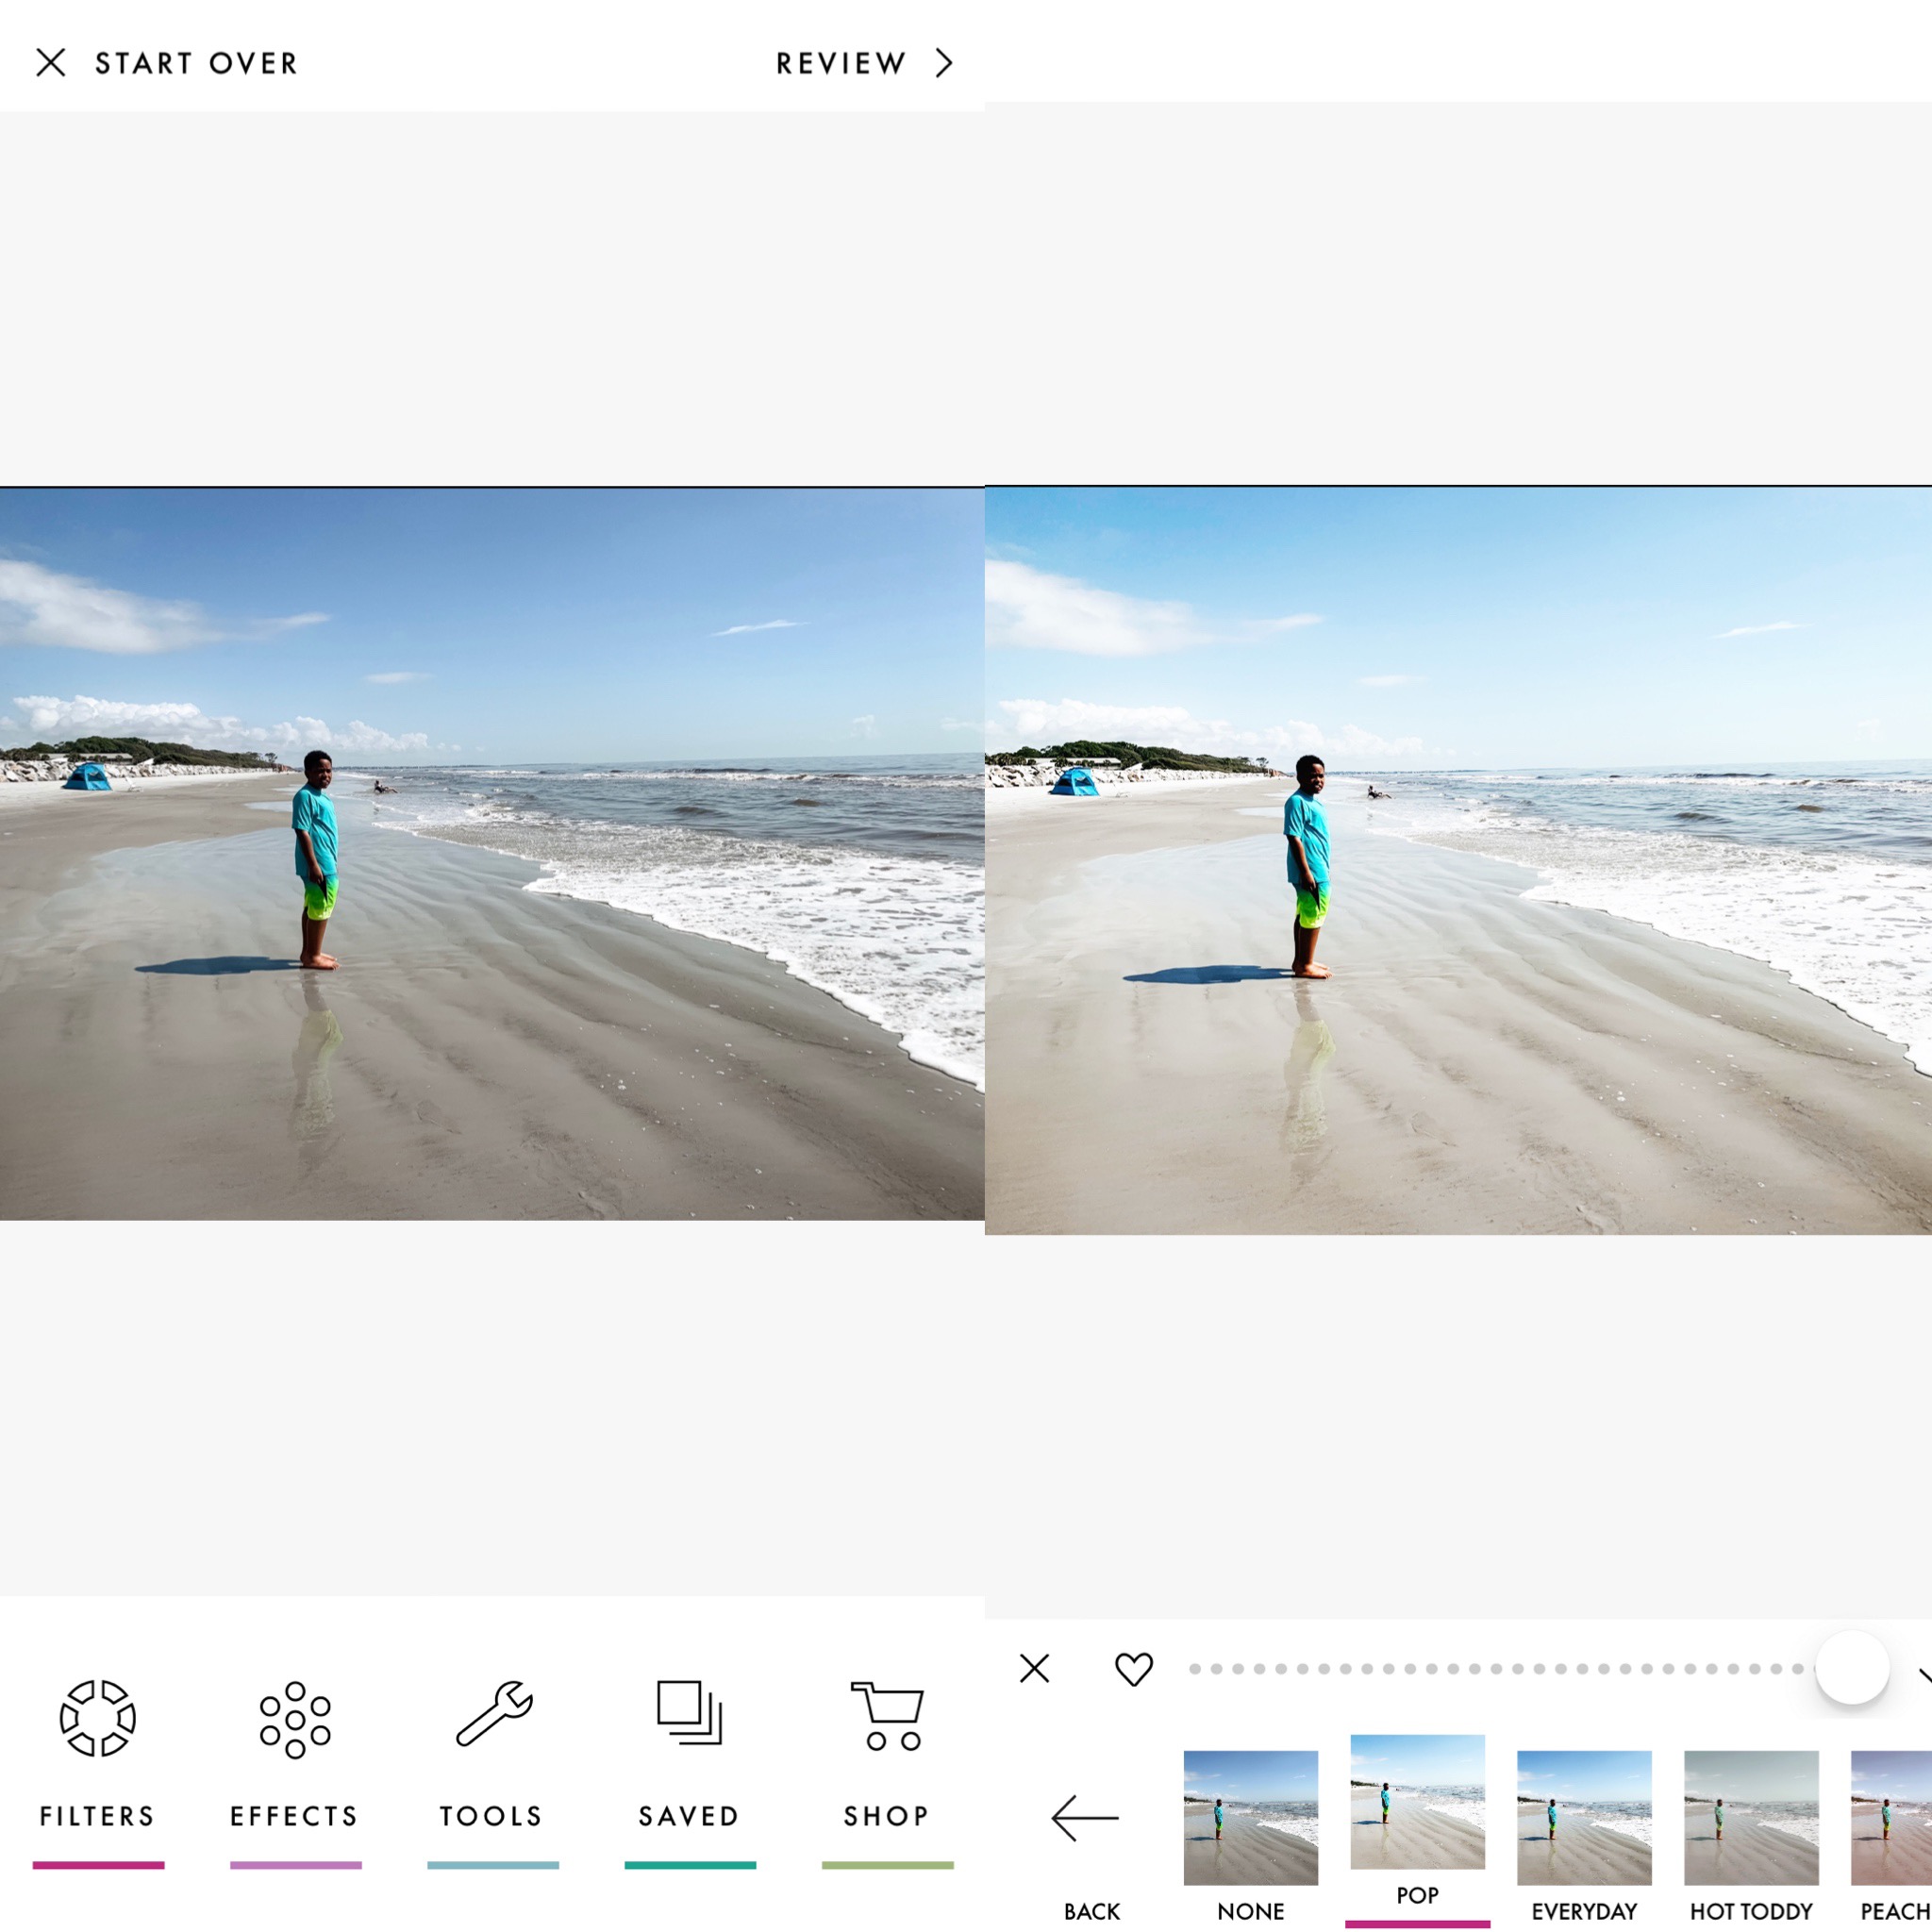Select the NONE filter thumbnail
The image size is (1932, 1932).
click(1250, 1817)
